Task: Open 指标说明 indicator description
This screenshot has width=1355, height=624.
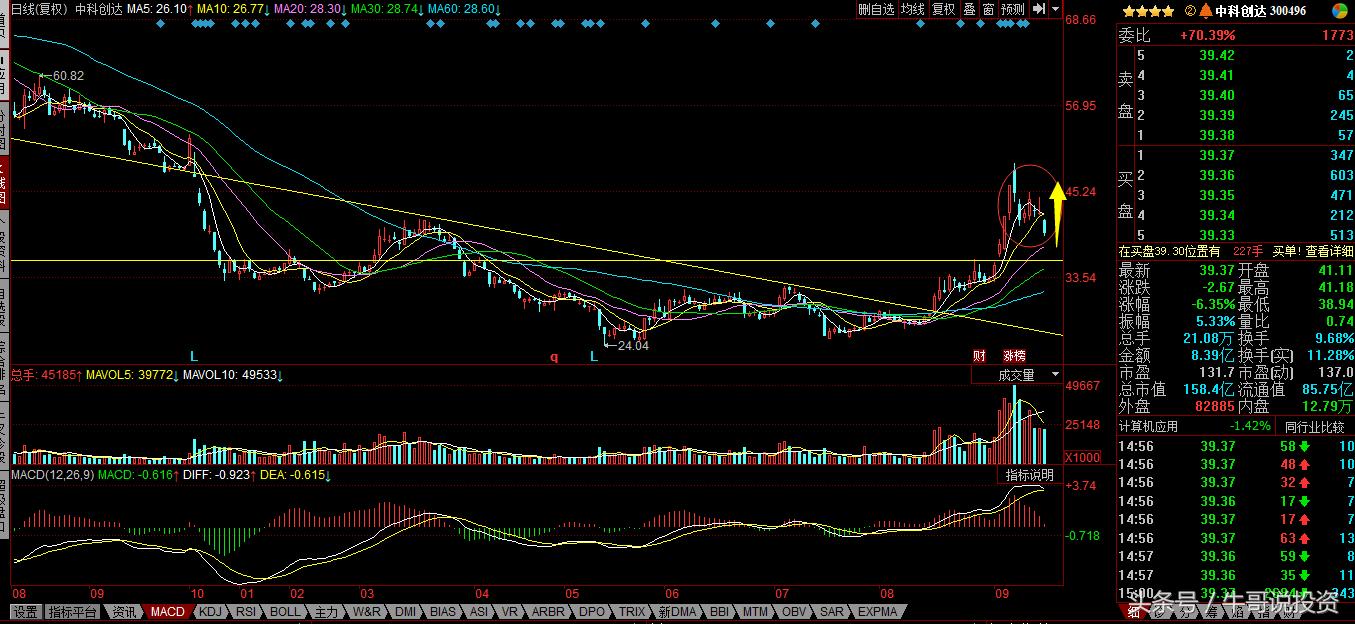Action: point(1029,475)
